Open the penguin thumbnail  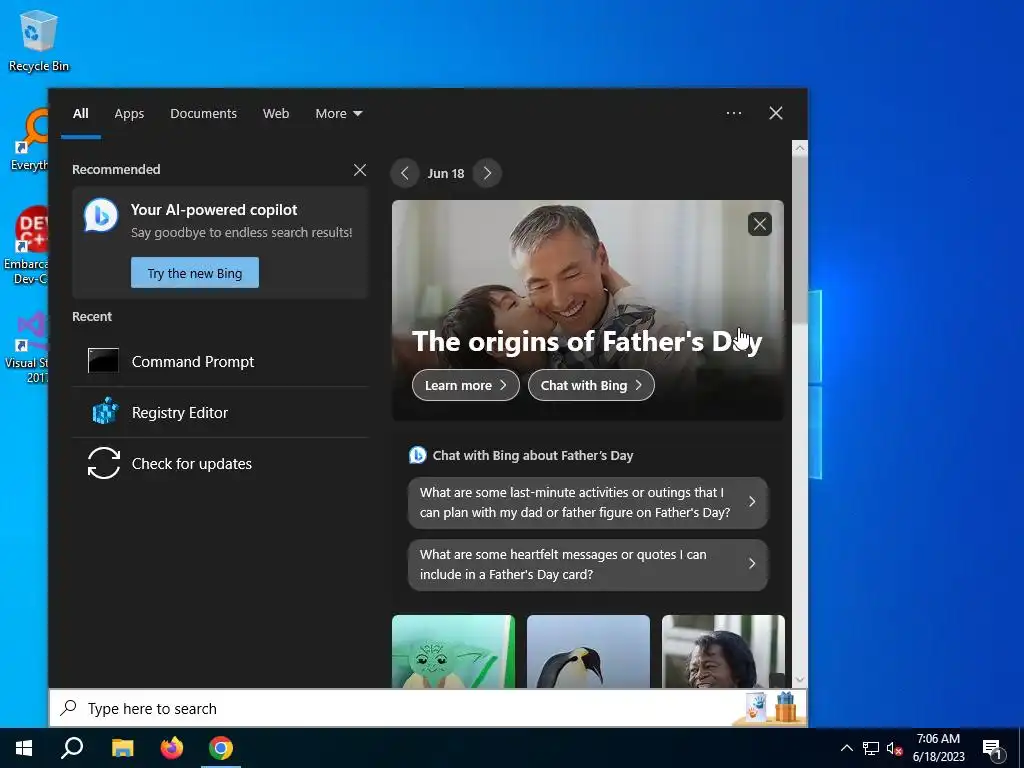pos(588,651)
